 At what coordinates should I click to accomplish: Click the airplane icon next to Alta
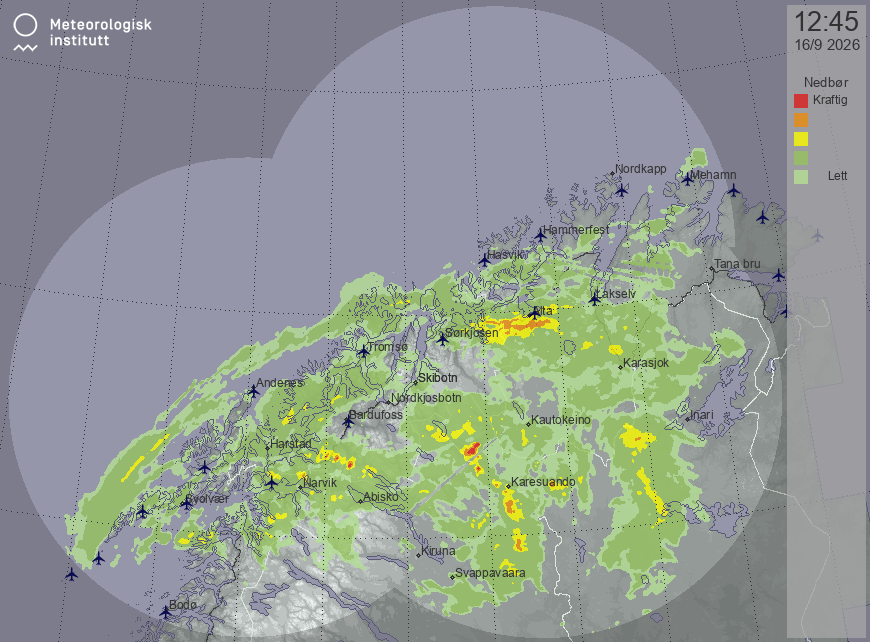[x=534, y=313]
